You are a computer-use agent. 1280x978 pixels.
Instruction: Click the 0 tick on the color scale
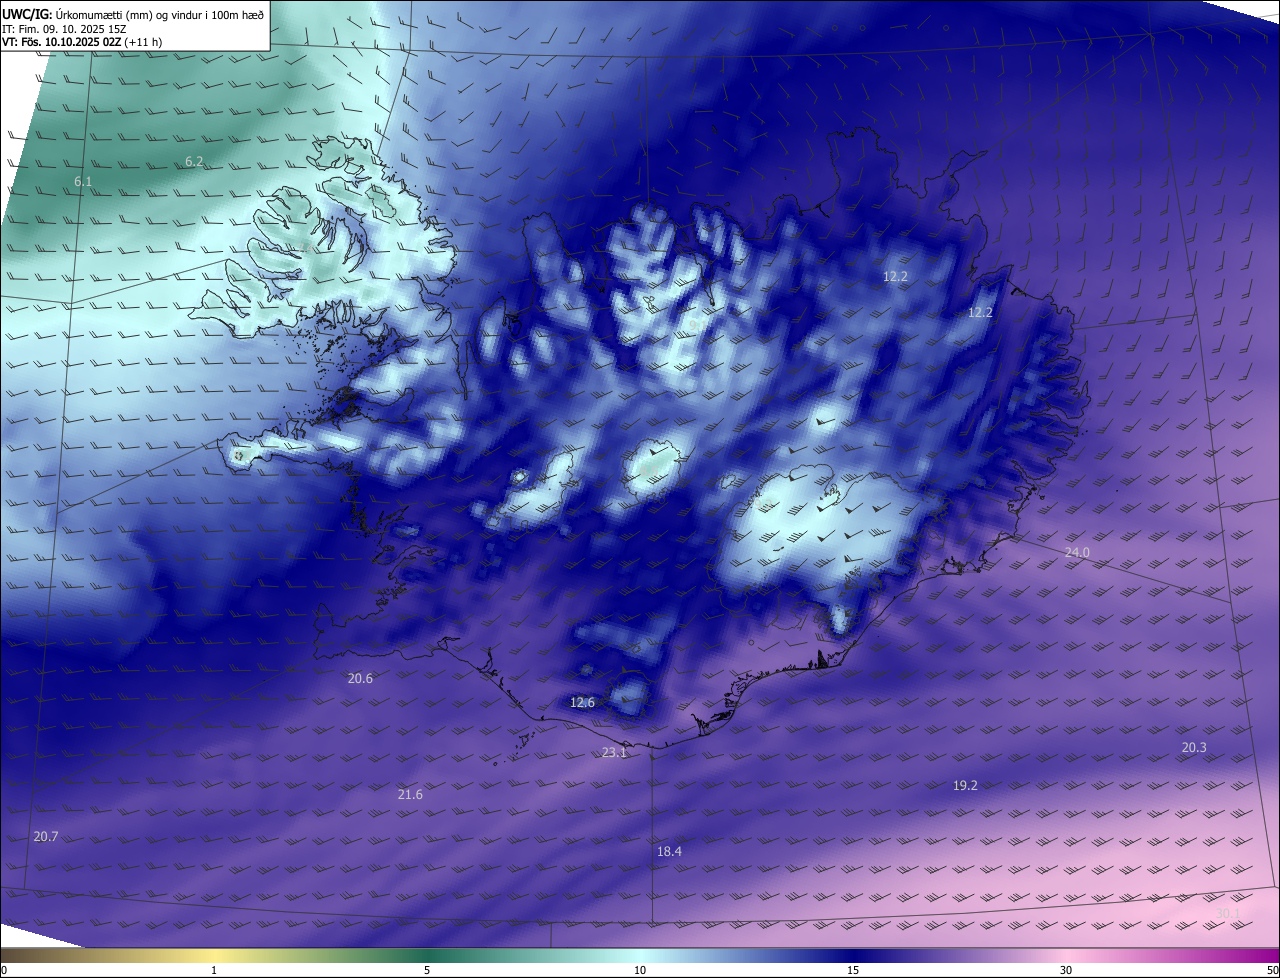(x=4, y=970)
